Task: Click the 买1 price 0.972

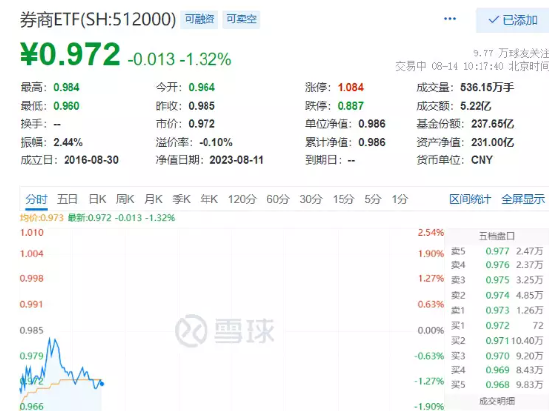Action: click(x=497, y=326)
